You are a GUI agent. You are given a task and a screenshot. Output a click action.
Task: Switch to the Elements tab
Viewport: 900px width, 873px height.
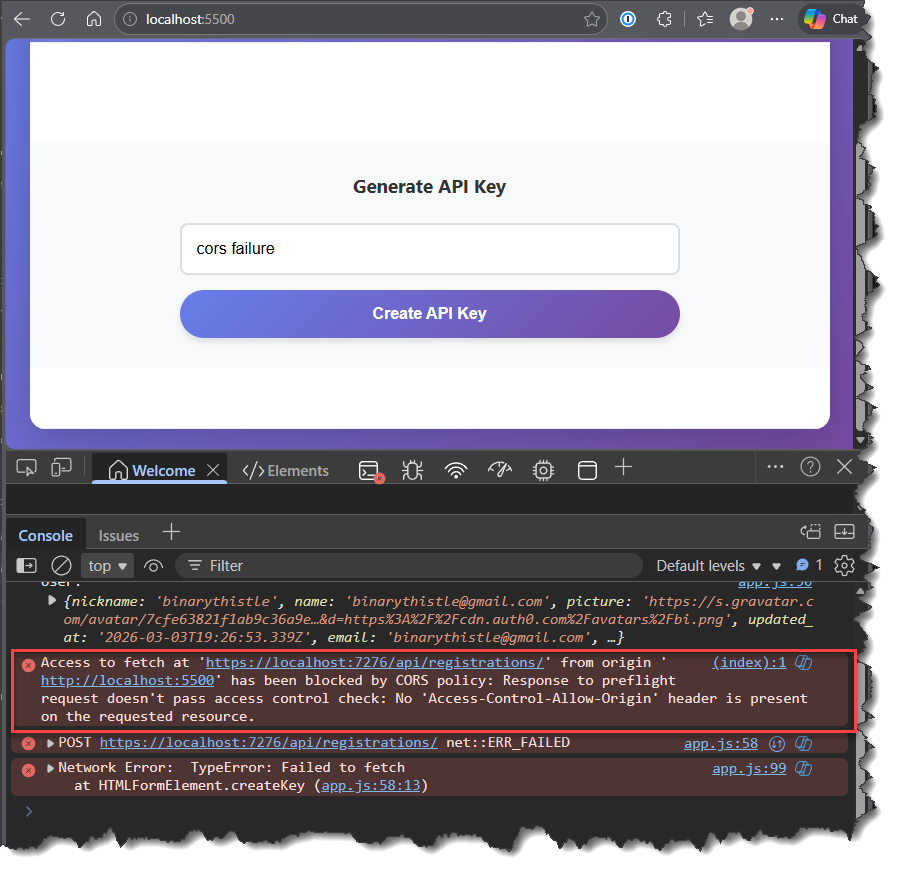click(x=286, y=470)
